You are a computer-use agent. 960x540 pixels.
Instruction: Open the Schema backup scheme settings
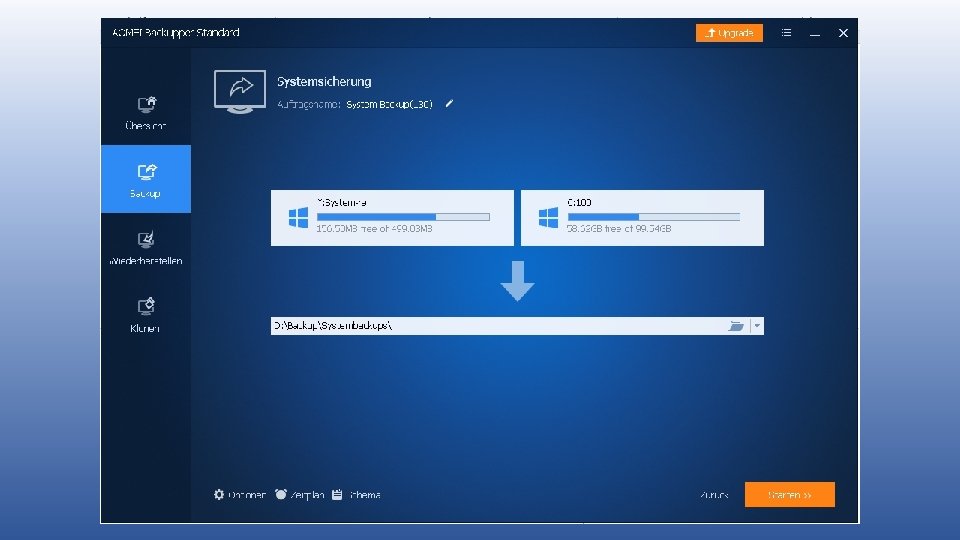(356, 495)
